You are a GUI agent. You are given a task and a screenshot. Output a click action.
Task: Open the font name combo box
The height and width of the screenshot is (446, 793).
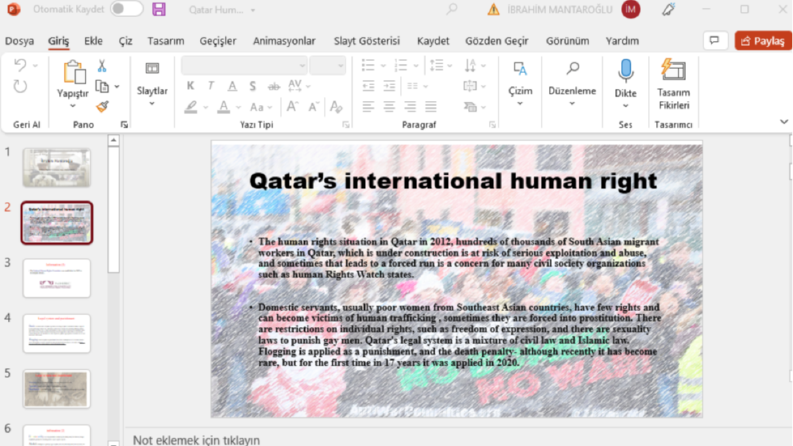[x=244, y=66]
